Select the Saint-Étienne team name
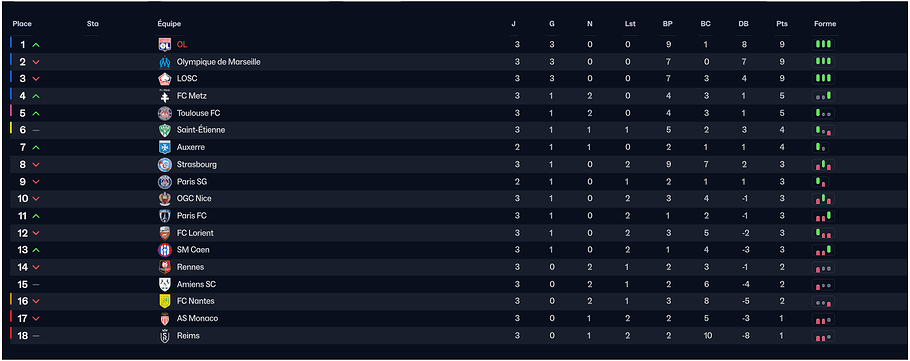The height and width of the screenshot is (361, 910). [x=201, y=130]
